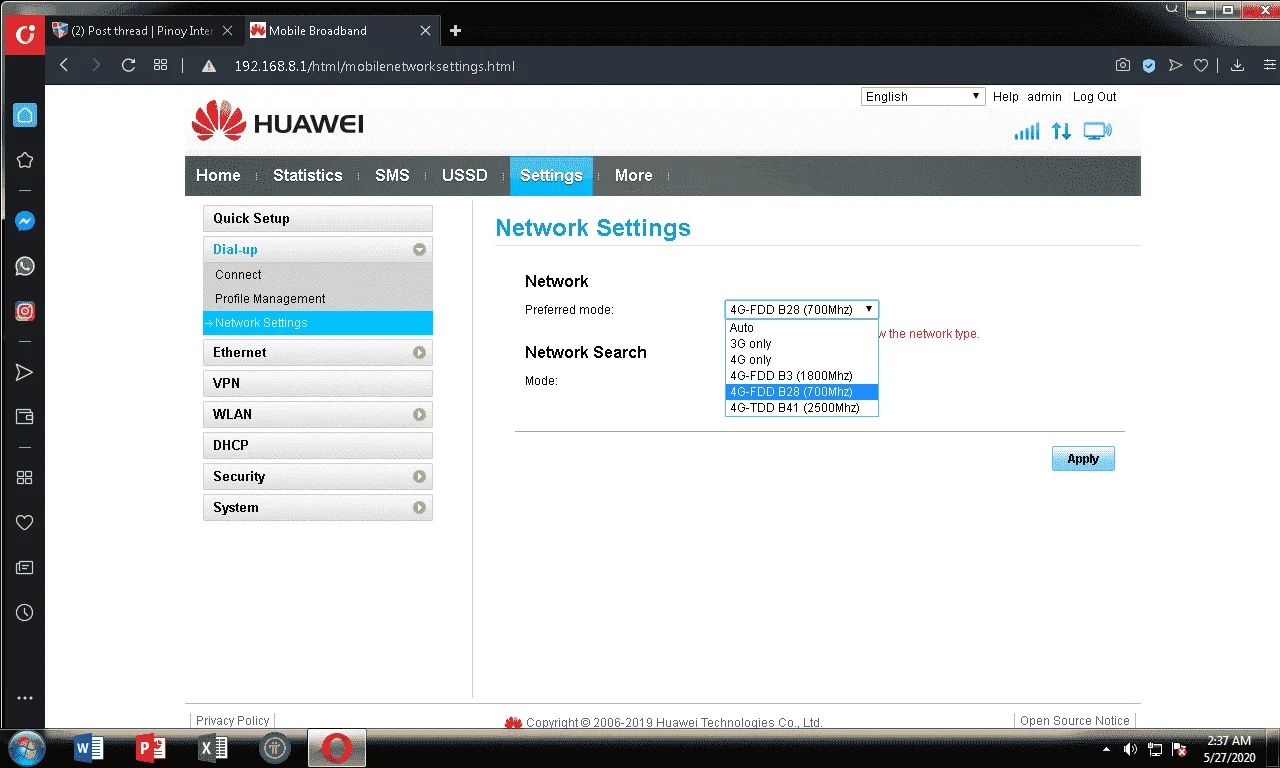Viewport: 1280px width, 768px height.
Task: Click the Help link
Action: click(x=1006, y=97)
